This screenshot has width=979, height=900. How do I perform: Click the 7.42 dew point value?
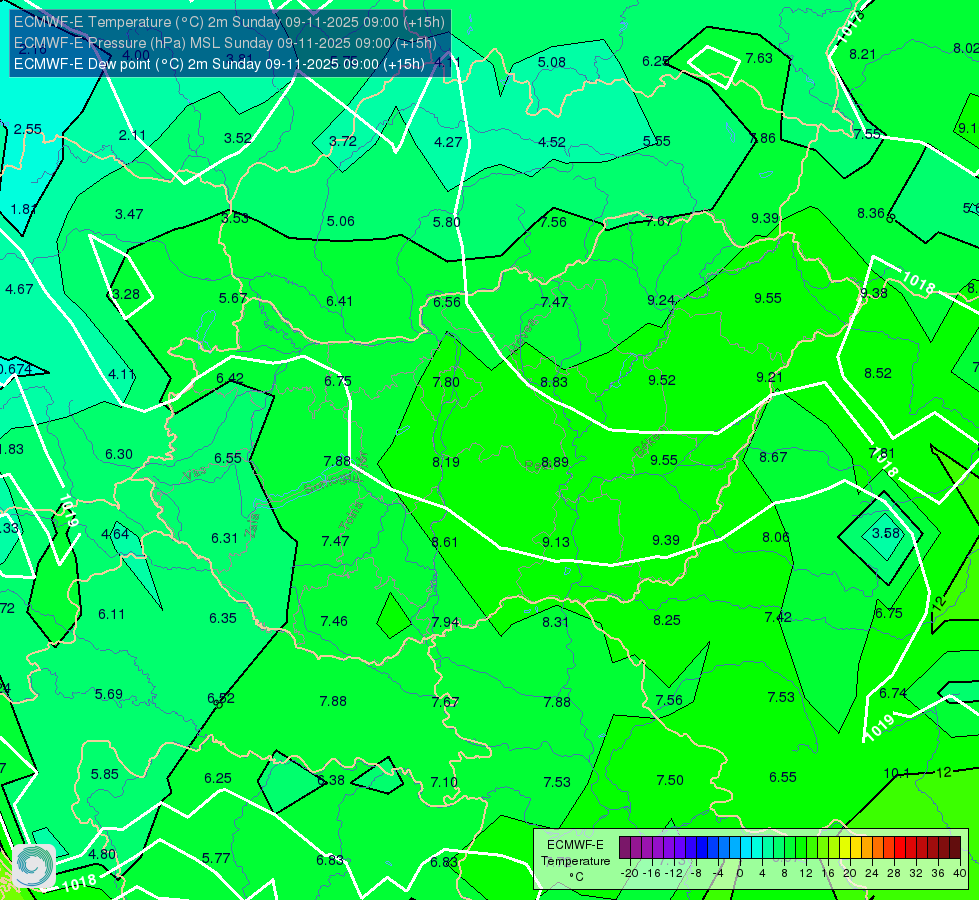778,617
